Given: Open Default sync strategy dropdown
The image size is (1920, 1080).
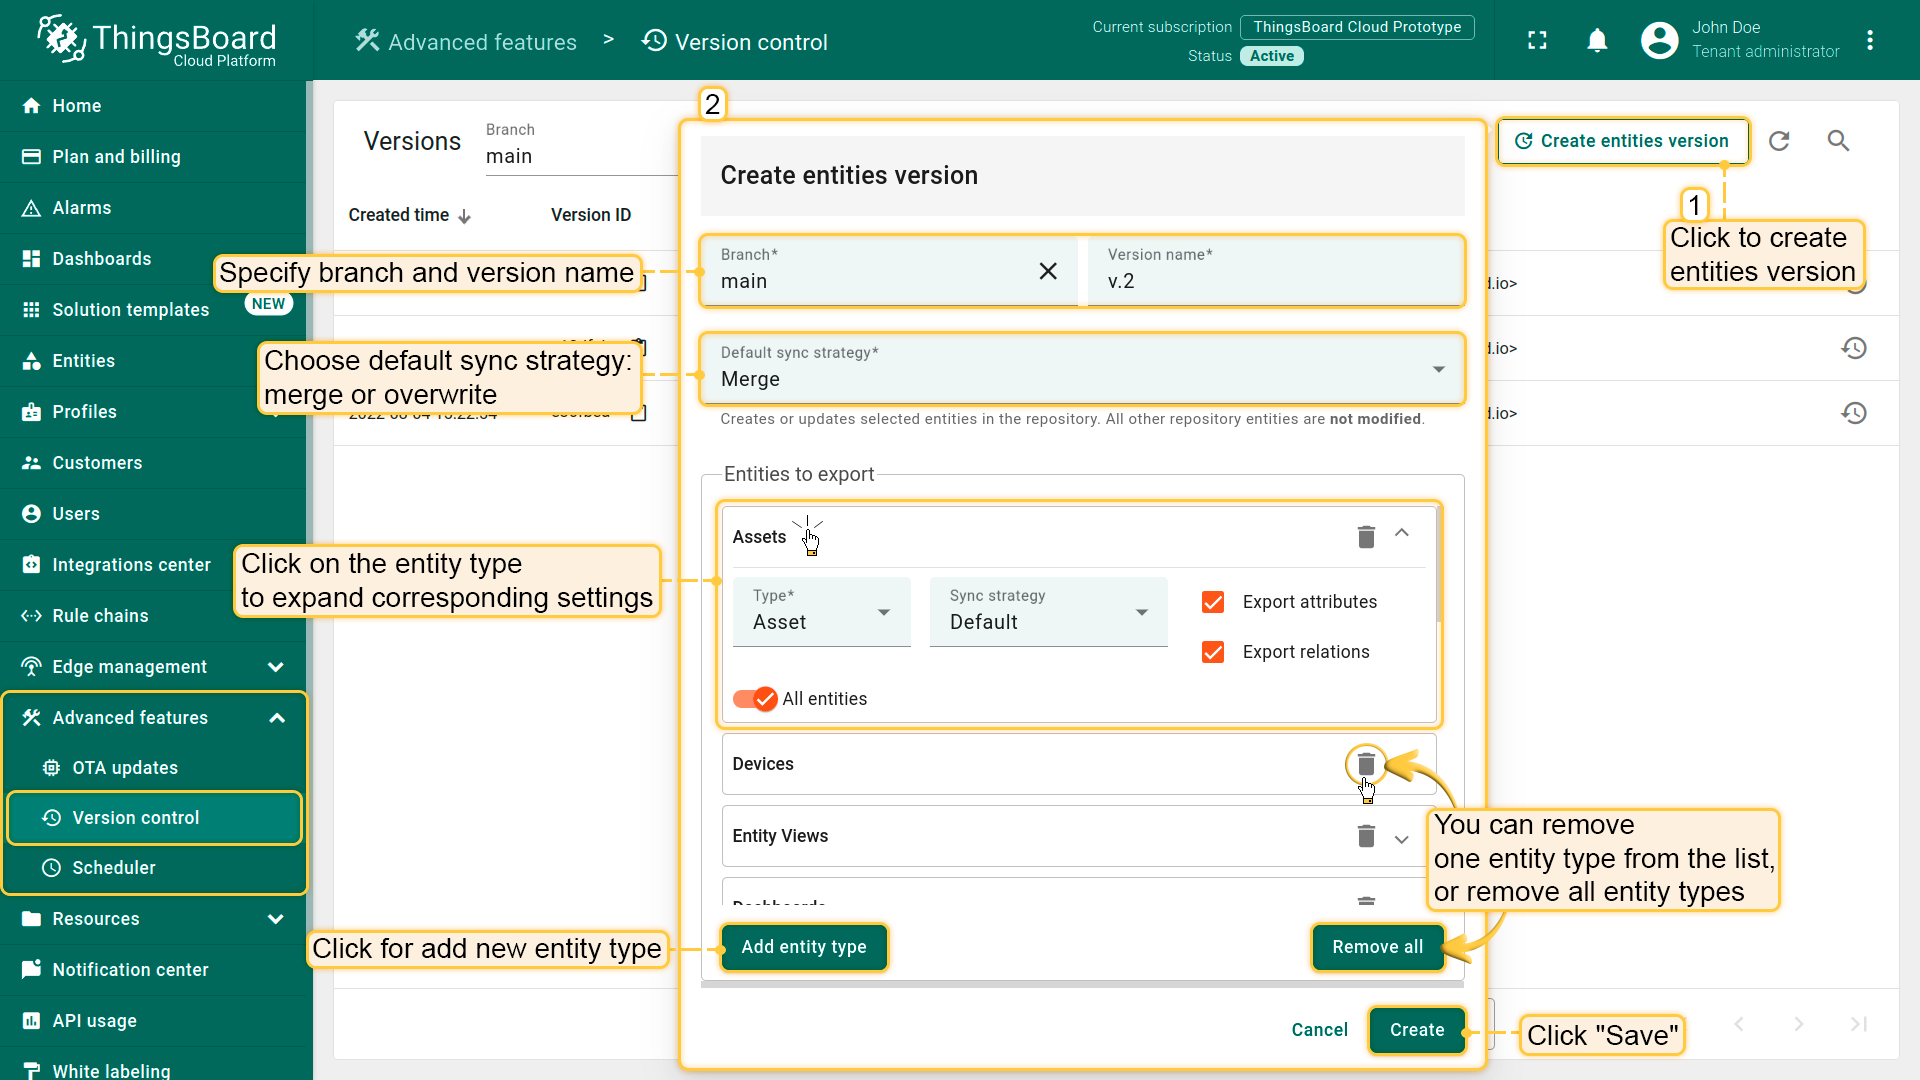Looking at the screenshot, I should pyautogui.click(x=1082, y=369).
